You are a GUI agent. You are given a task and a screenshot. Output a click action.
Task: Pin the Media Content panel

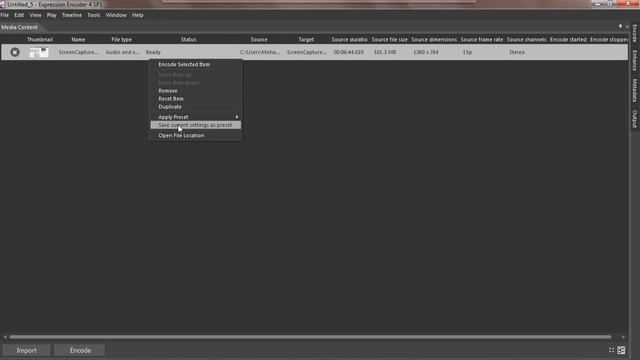click(620, 27)
